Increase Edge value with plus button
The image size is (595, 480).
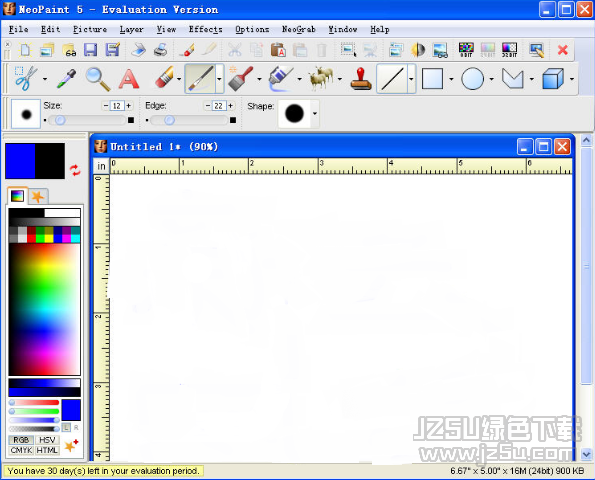(231, 105)
